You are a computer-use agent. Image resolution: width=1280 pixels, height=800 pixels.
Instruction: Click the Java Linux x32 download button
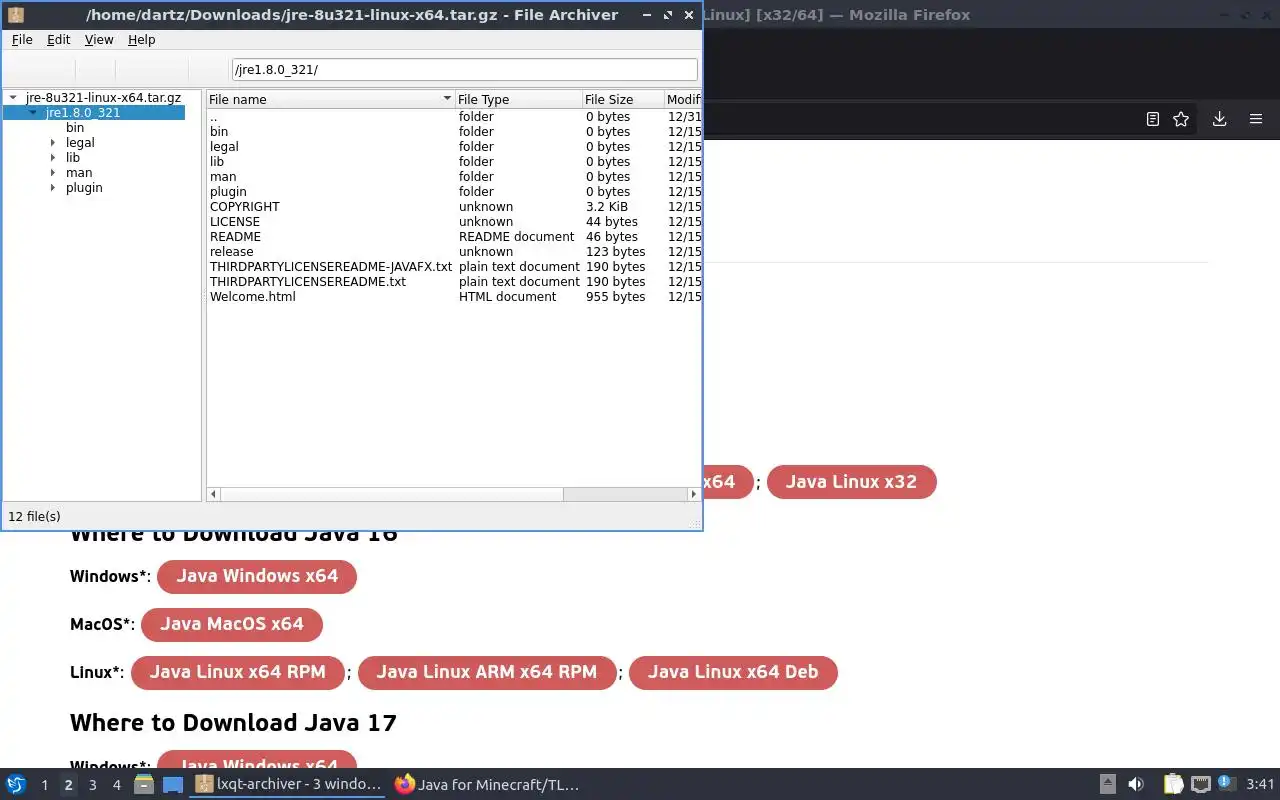pyautogui.click(x=851, y=481)
